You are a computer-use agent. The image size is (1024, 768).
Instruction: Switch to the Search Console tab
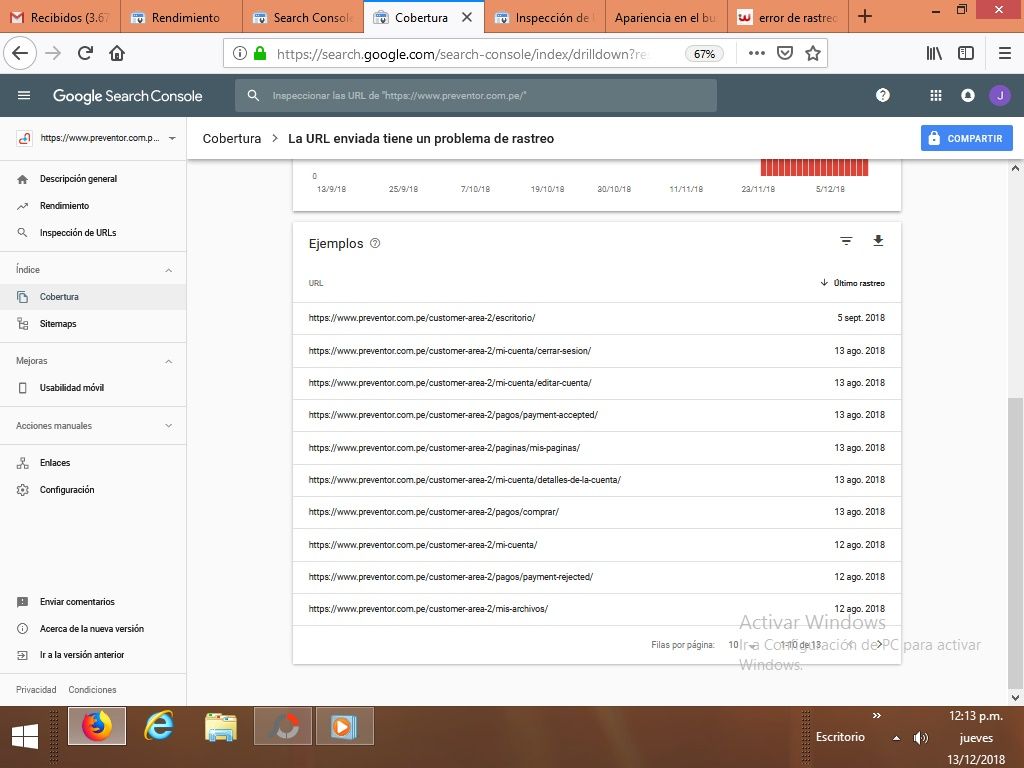(x=302, y=17)
